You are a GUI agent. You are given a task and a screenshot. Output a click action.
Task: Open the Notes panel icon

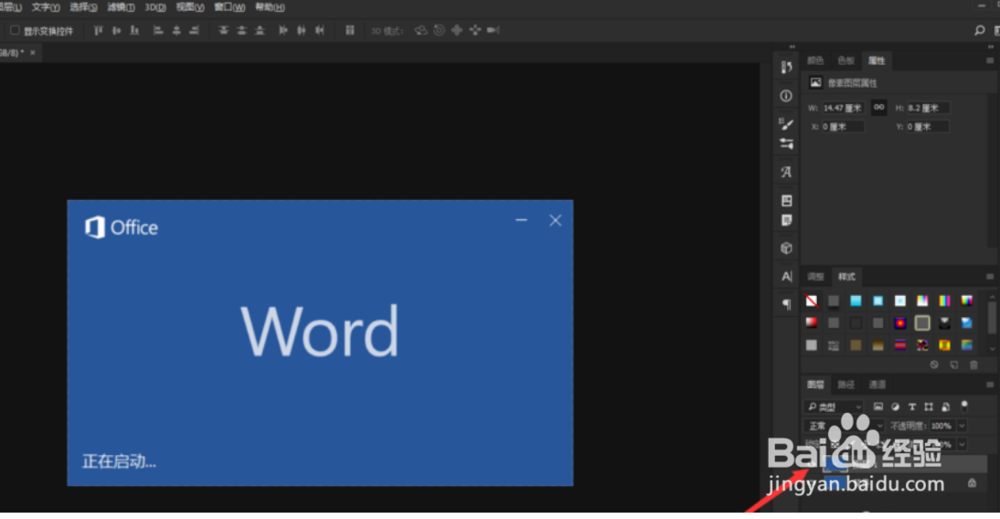click(786, 221)
